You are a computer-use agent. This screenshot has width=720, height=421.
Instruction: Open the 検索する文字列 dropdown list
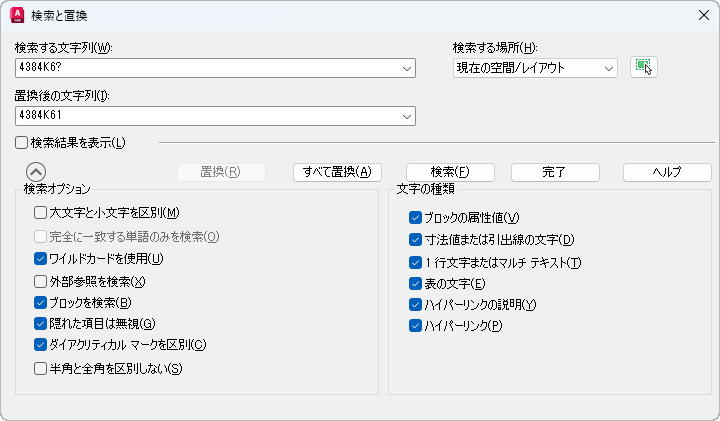[407, 68]
